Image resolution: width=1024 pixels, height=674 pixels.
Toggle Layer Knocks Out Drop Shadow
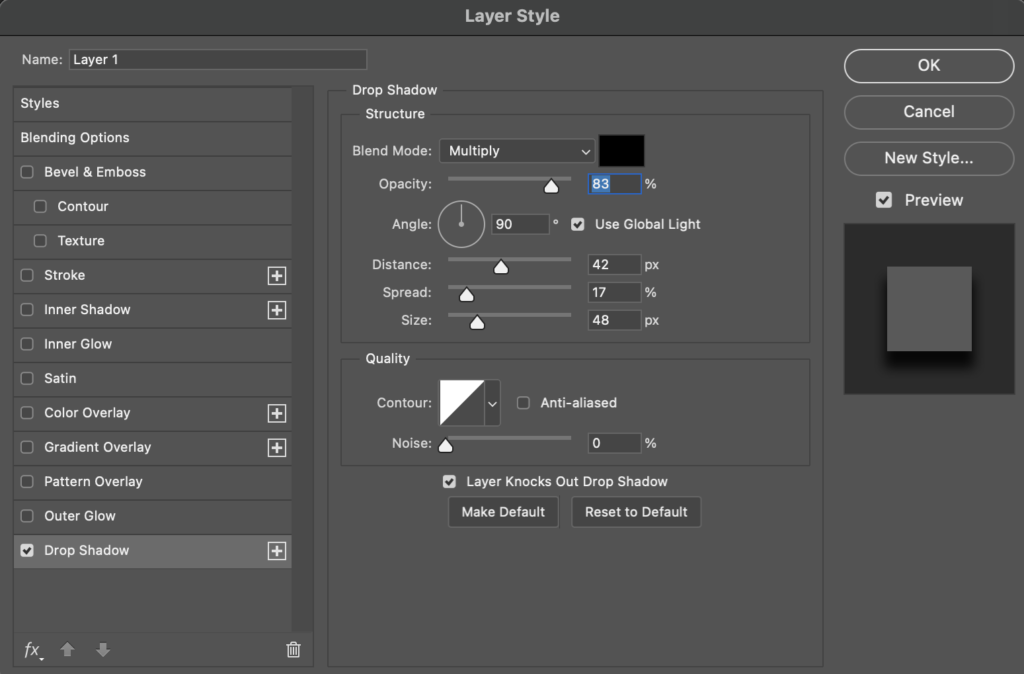pos(449,482)
